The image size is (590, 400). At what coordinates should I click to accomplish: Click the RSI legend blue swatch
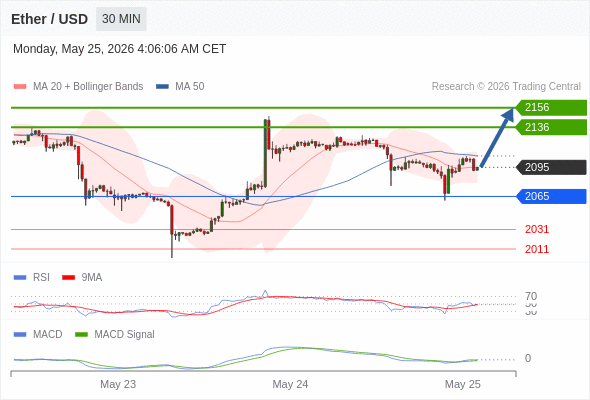[x=20, y=278]
